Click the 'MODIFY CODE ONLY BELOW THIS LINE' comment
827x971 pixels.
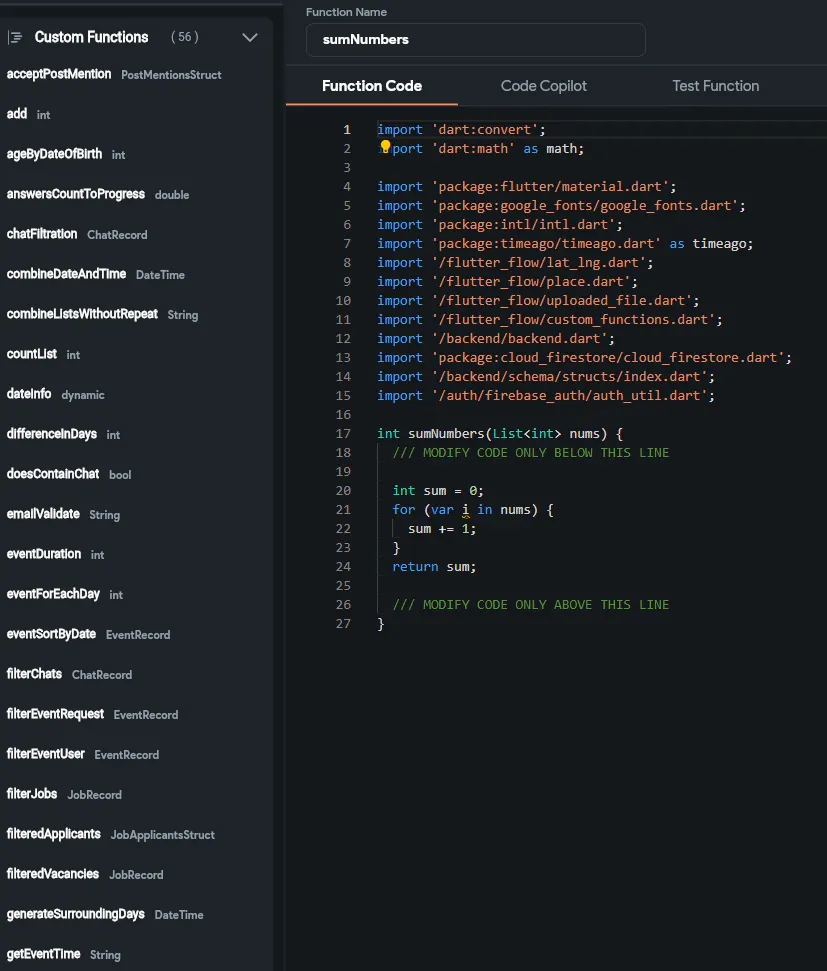tap(531, 453)
